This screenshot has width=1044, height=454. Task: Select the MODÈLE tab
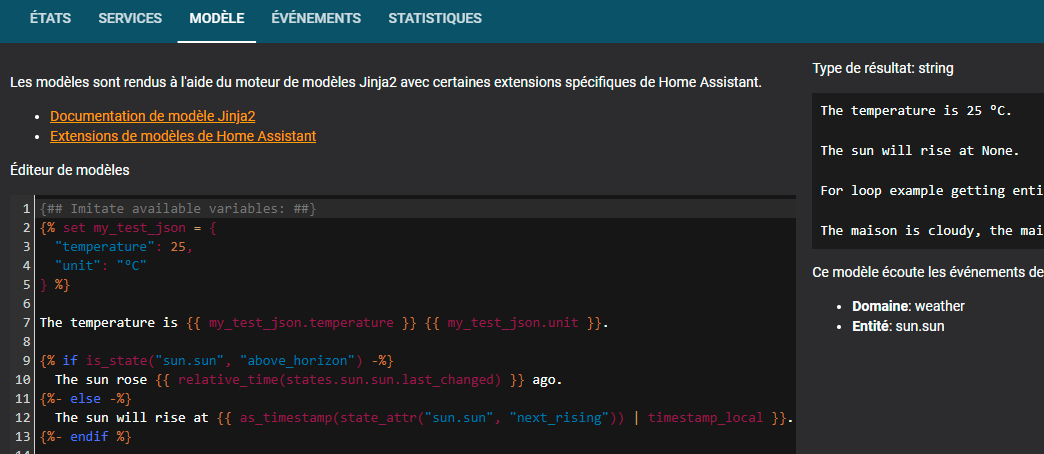(217, 18)
